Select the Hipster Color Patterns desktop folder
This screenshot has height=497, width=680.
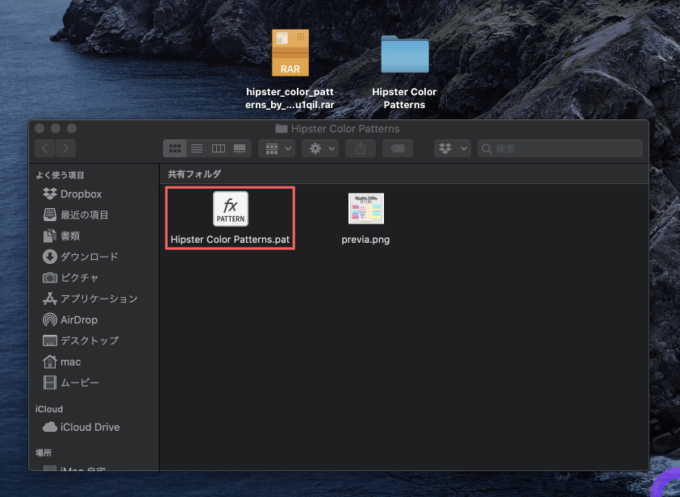click(405, 54)
